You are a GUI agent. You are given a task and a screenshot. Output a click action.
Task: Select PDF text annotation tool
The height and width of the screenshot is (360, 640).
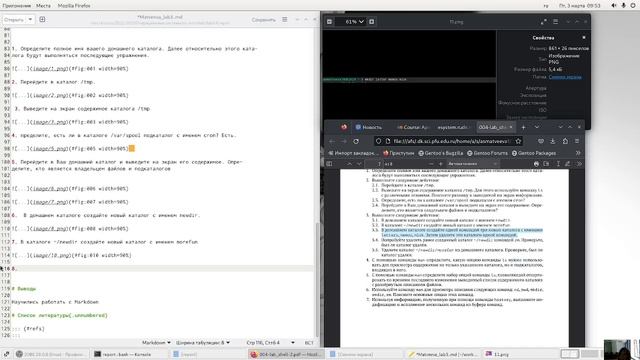tap(558, 164)
